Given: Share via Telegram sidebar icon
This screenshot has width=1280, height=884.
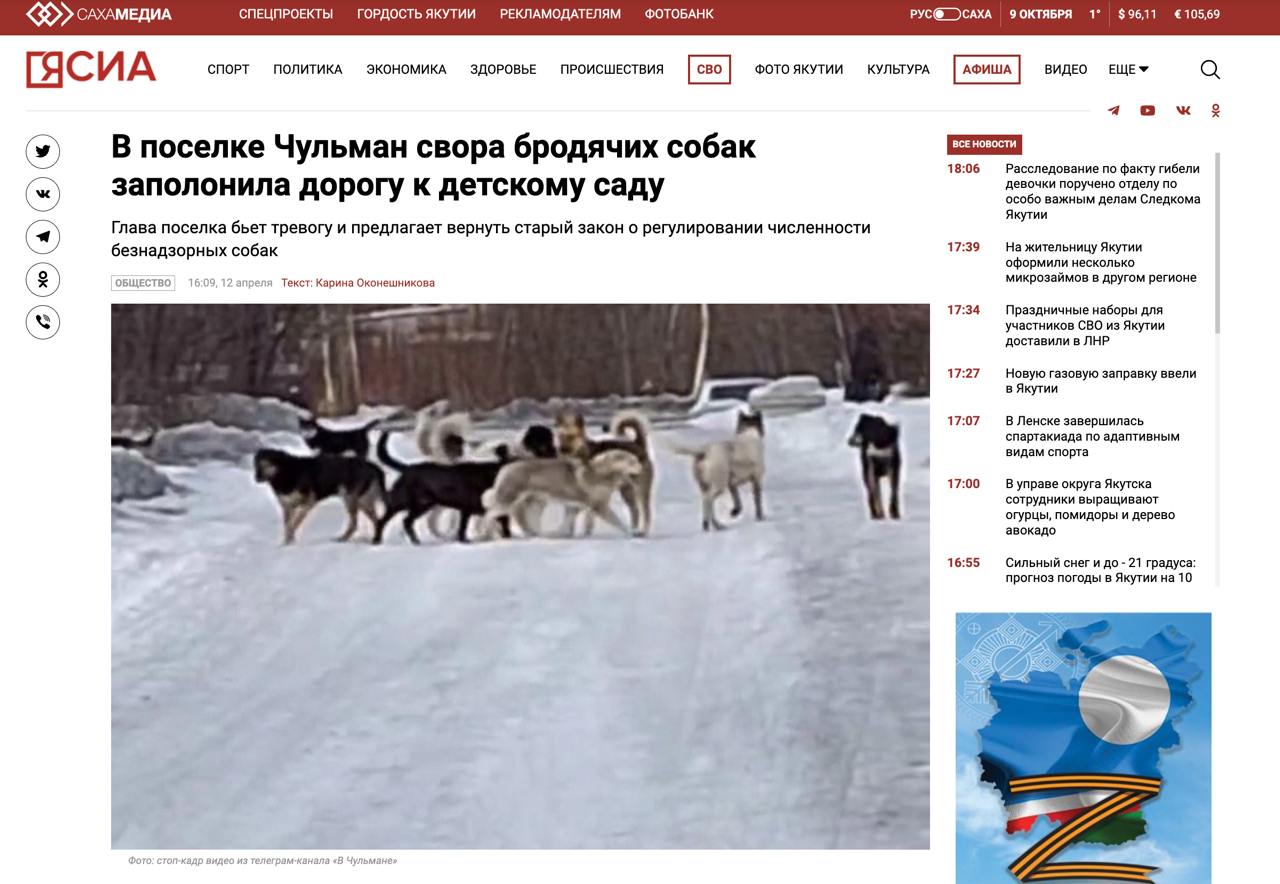Looking at the screenshot, I should pyautogui.click(x=43, y=237).
